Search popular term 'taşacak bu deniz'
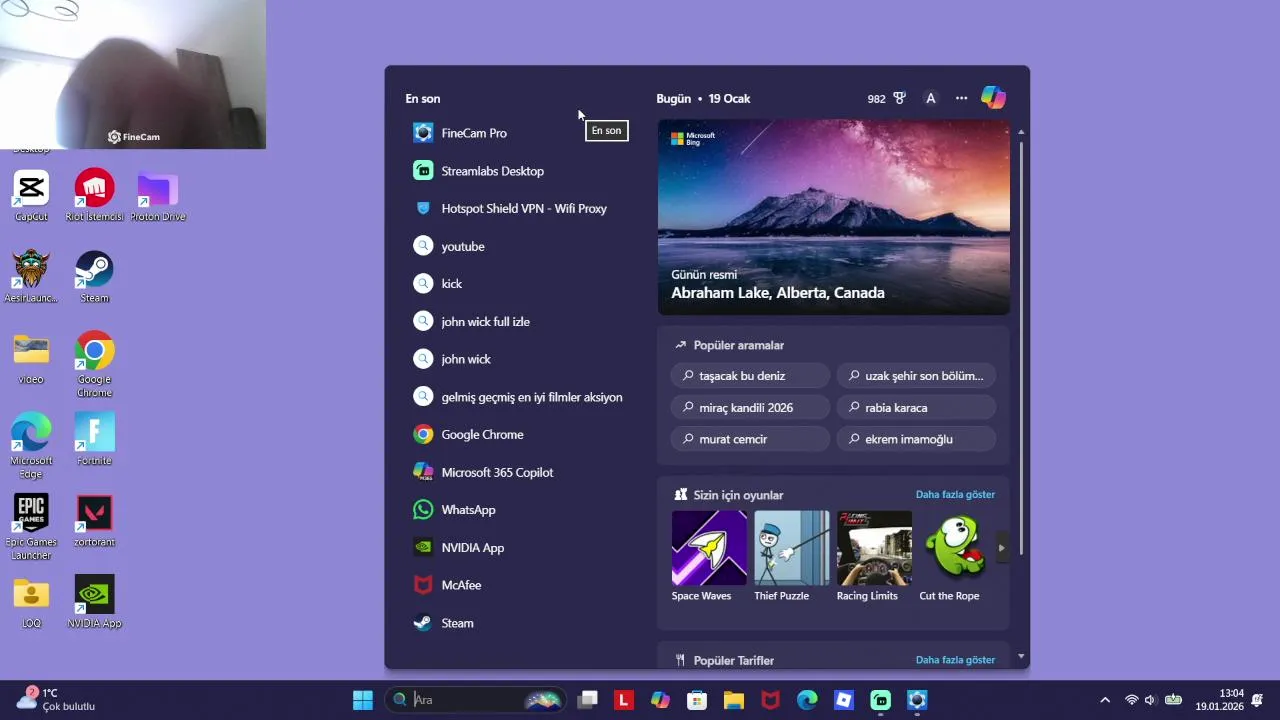Image resolution: width=1280 pixels, height=720 pixels. (751, 376)
